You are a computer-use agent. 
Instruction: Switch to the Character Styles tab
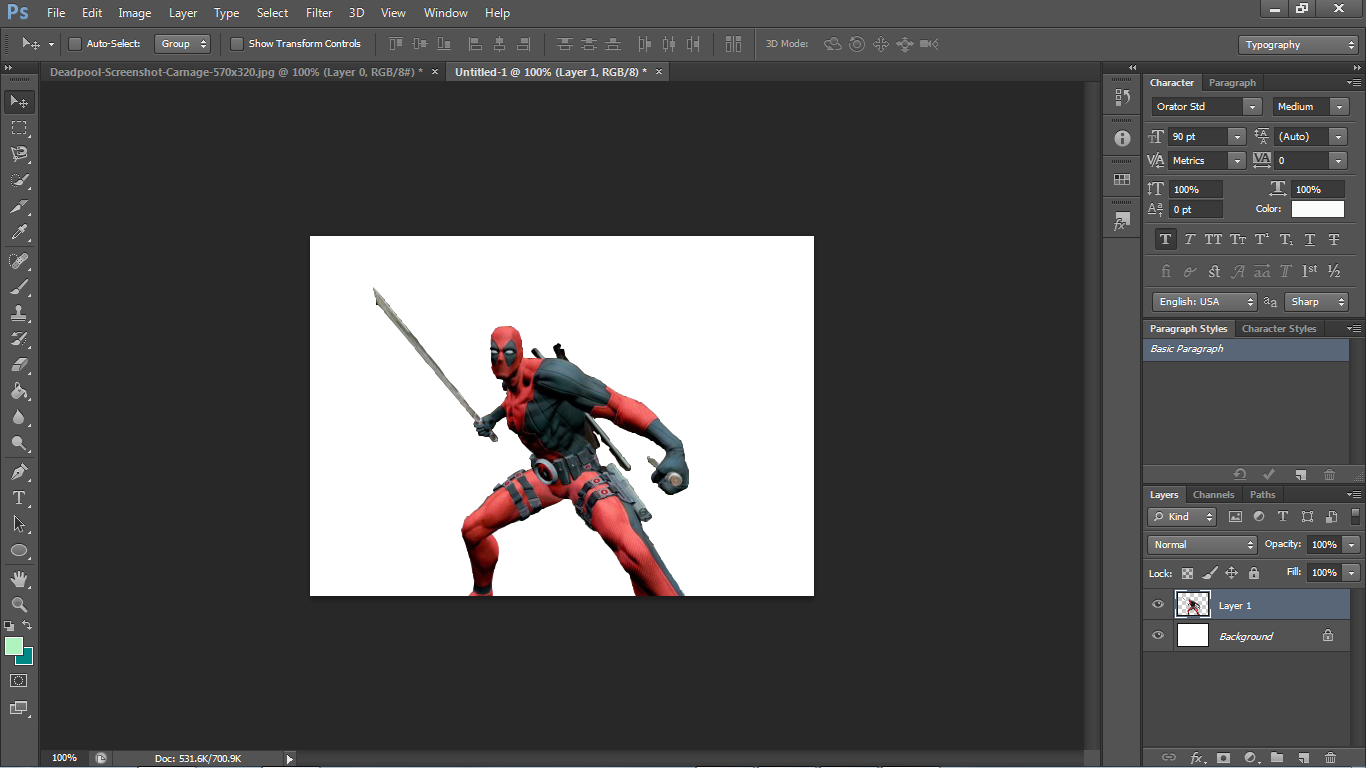click(1279, 329)
